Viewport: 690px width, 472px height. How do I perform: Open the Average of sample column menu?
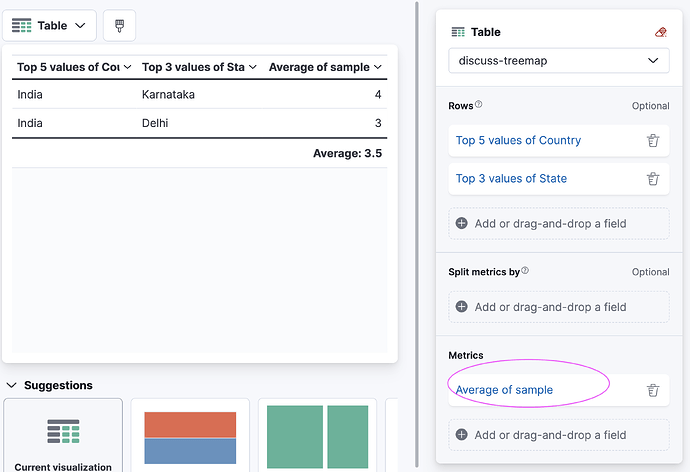tap(377, 67)
